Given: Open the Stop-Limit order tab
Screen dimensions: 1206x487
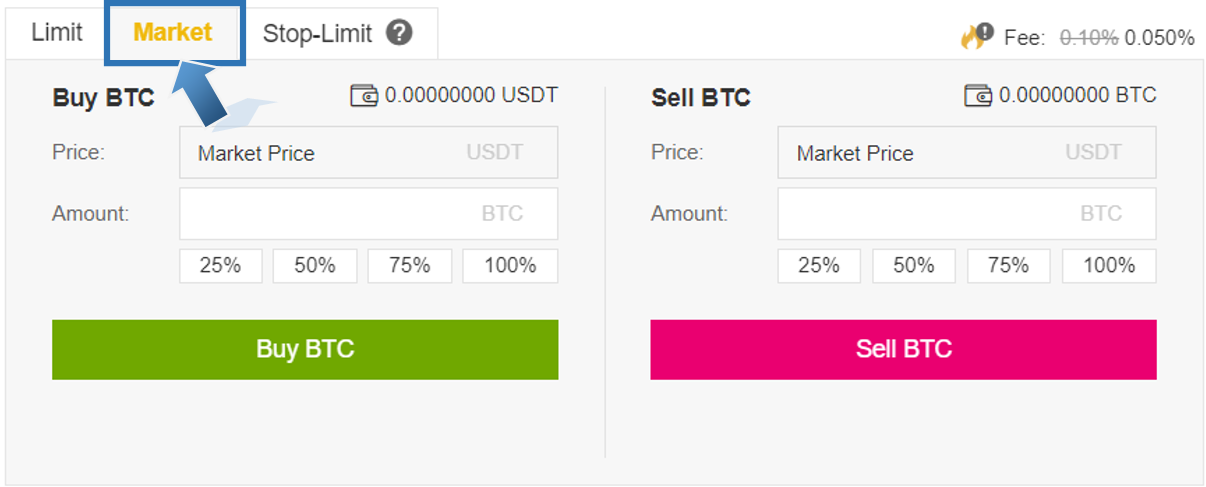Looking at the screenshot, I should pos(317,33).
